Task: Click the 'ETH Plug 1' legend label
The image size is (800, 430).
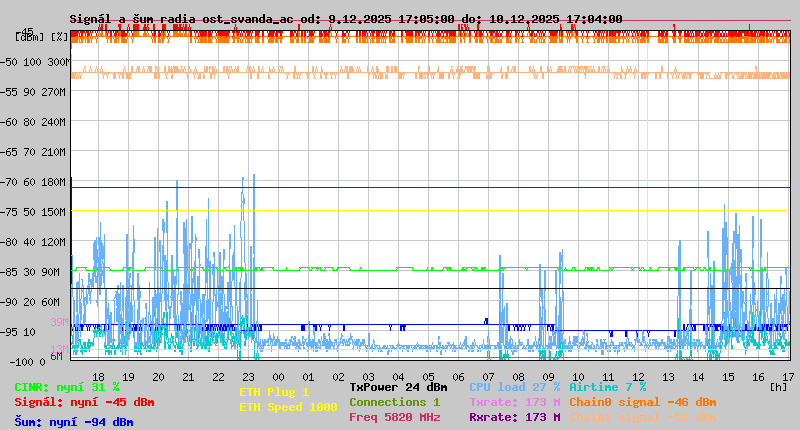Action: point(274,392)
